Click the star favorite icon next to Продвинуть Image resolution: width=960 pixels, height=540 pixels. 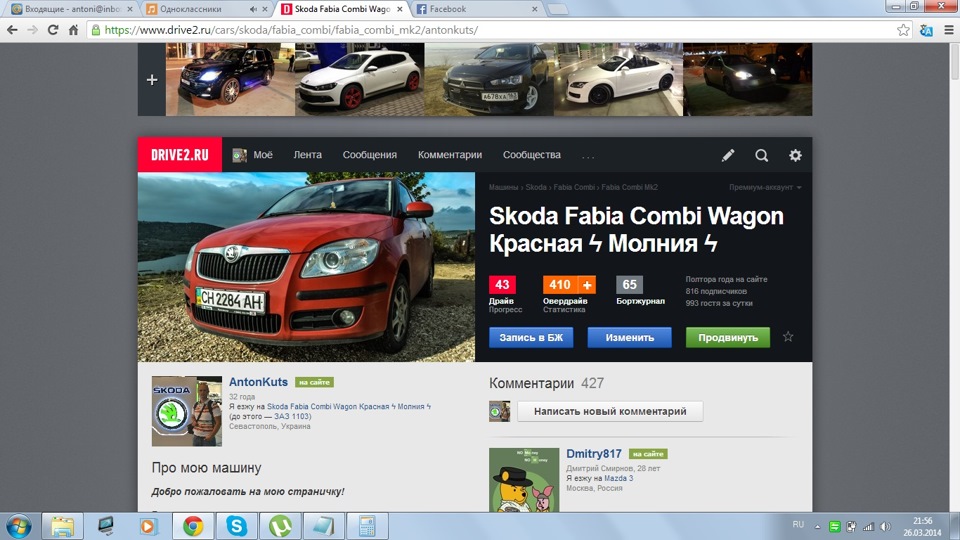point(788,337)
